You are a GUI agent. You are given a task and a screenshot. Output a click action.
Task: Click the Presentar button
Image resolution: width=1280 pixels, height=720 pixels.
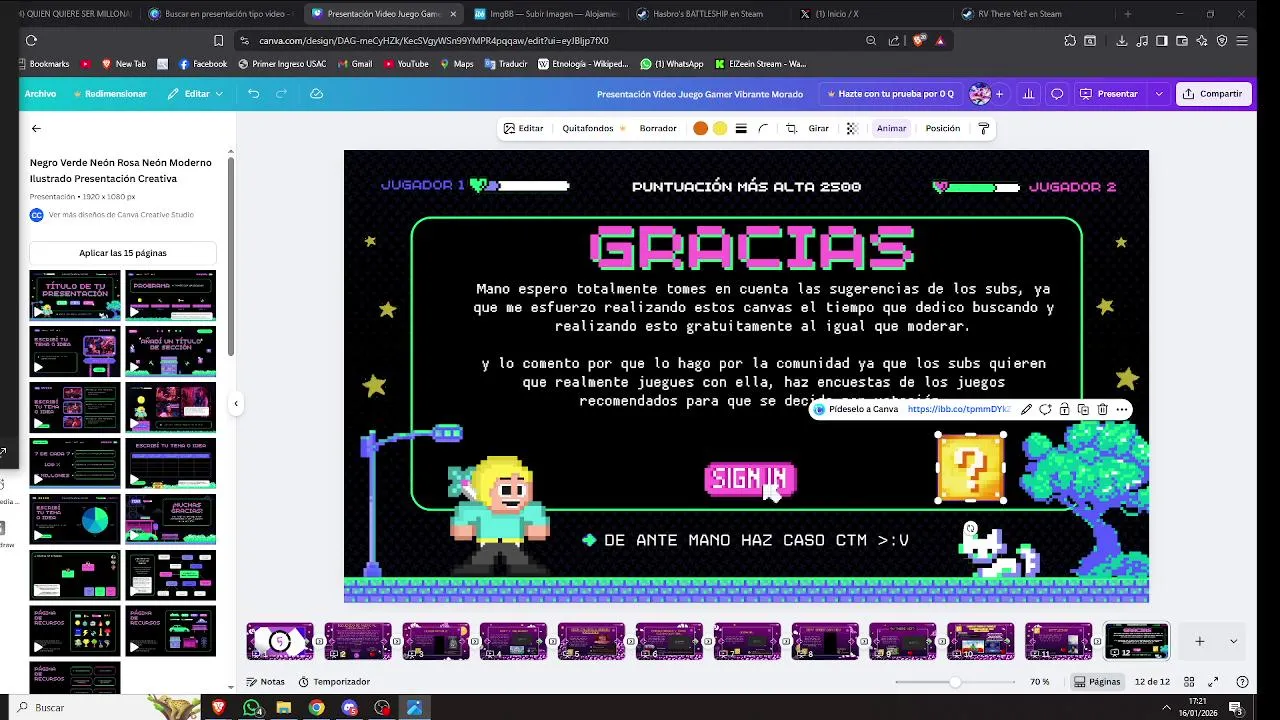(x=1109, y=94)
